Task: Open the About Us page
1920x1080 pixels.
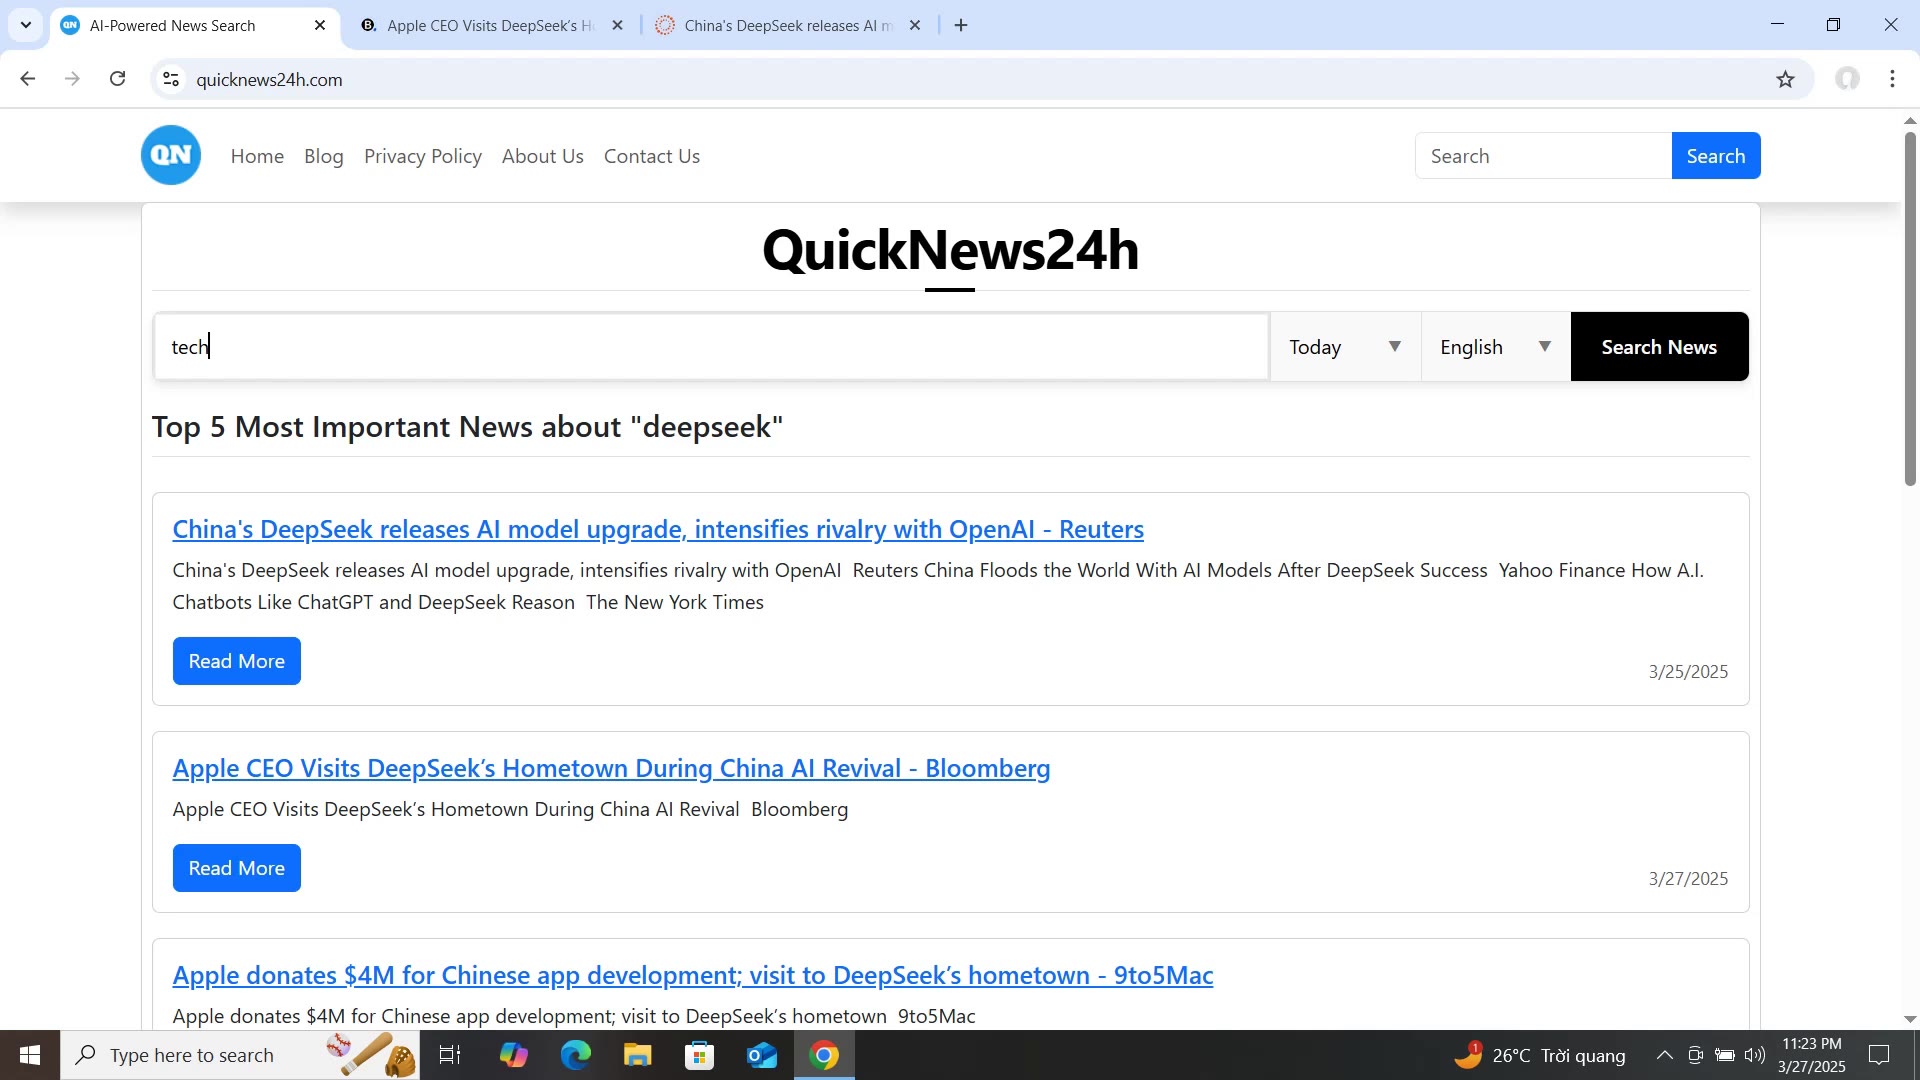Action: click(x=543, y=156)
